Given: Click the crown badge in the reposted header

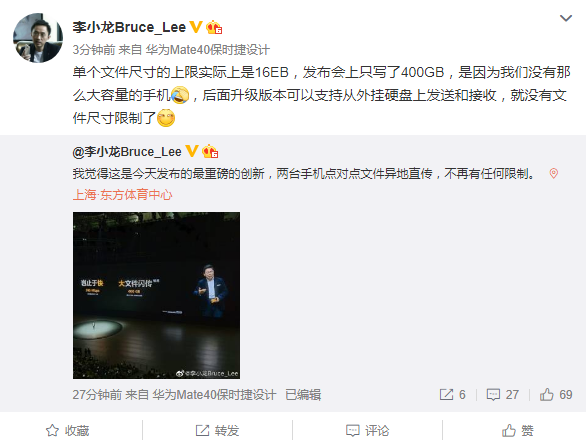Looking at the screenshot, I should point(210,151).
